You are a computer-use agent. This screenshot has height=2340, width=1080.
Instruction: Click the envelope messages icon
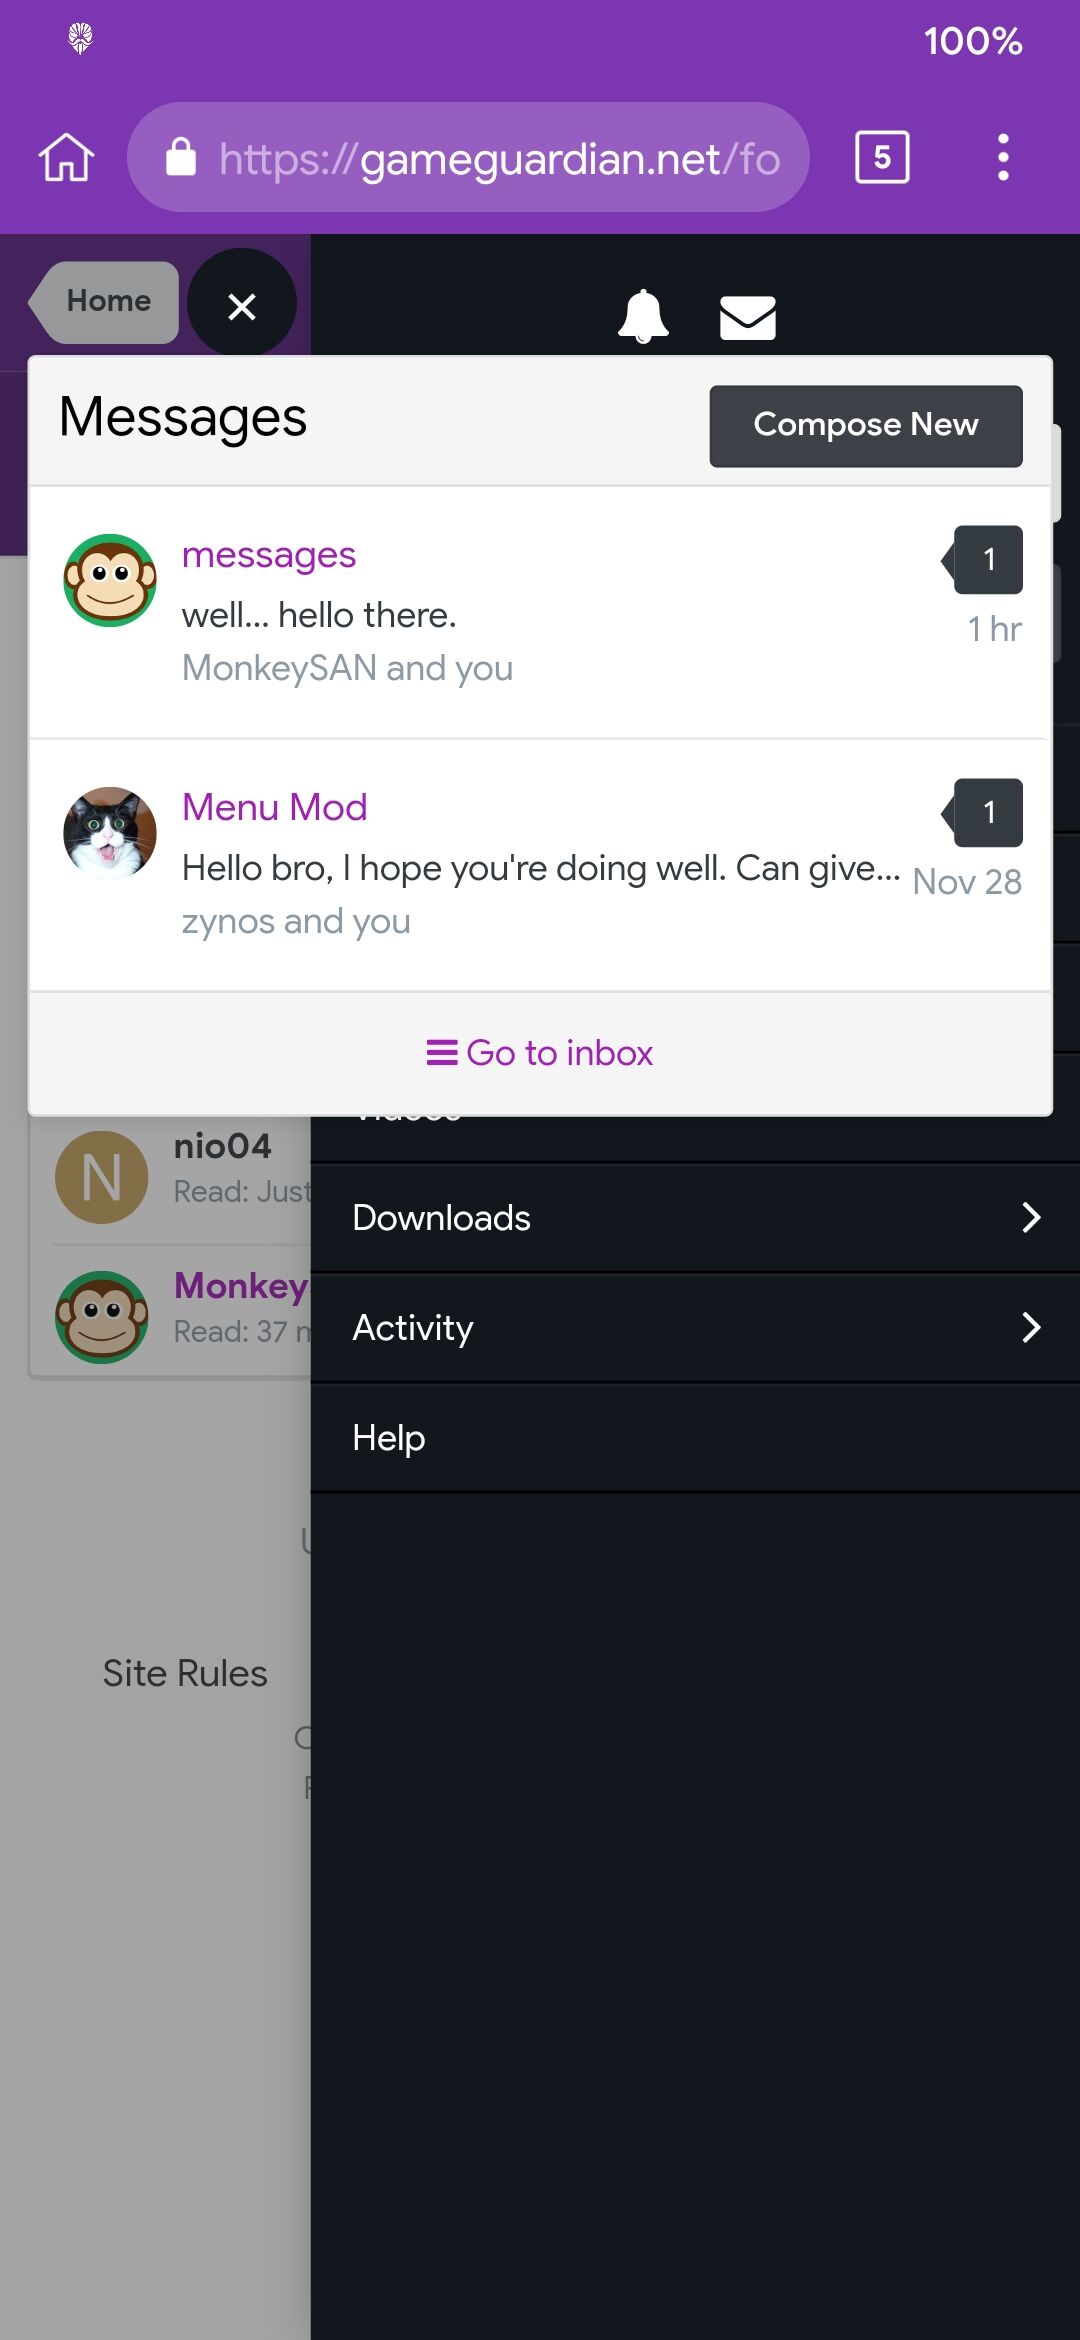[x=748, y=318]
